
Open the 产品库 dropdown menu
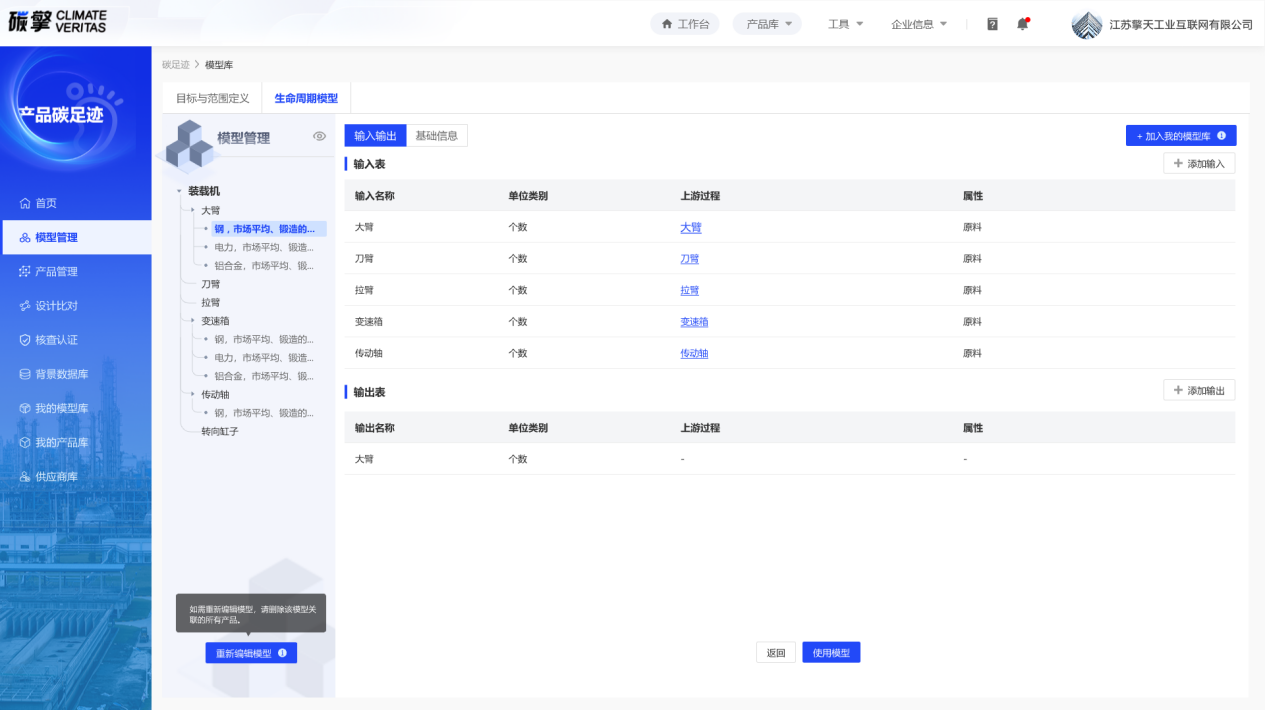point(767,24)
